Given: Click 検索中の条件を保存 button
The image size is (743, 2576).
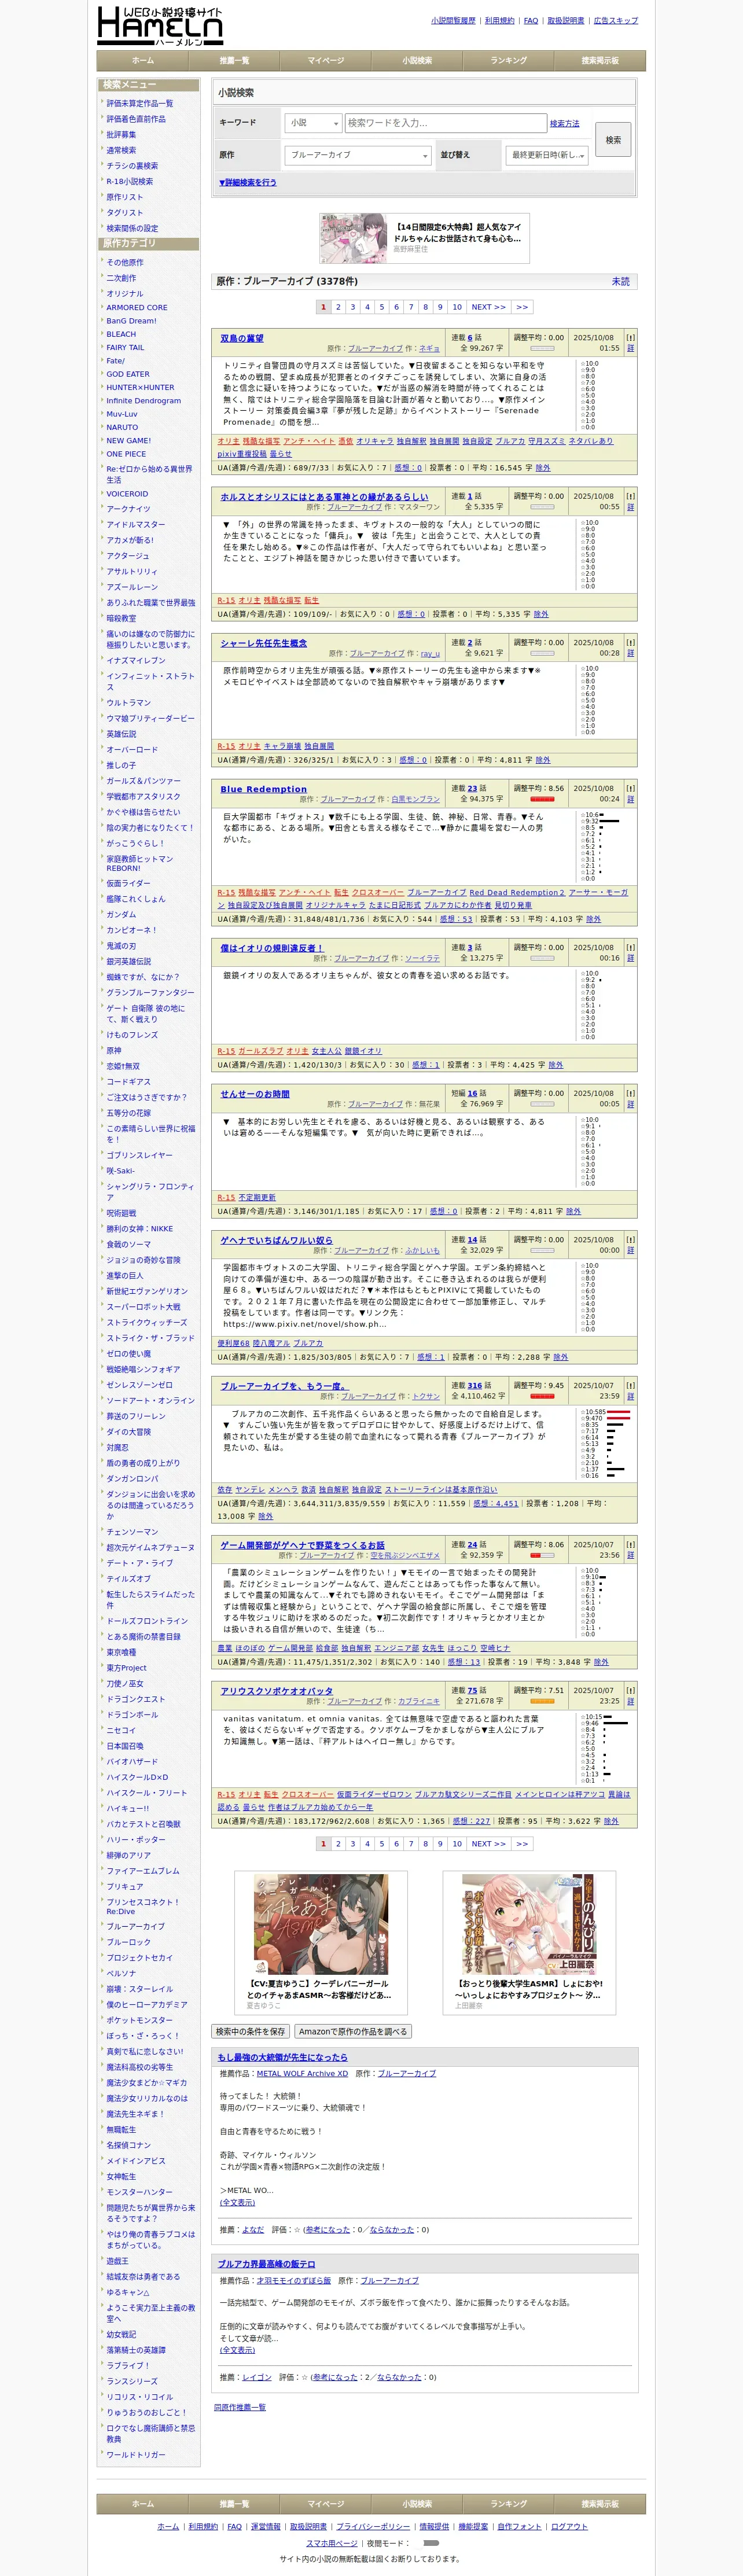Looking at the screenshot, I should point(251,2031).
